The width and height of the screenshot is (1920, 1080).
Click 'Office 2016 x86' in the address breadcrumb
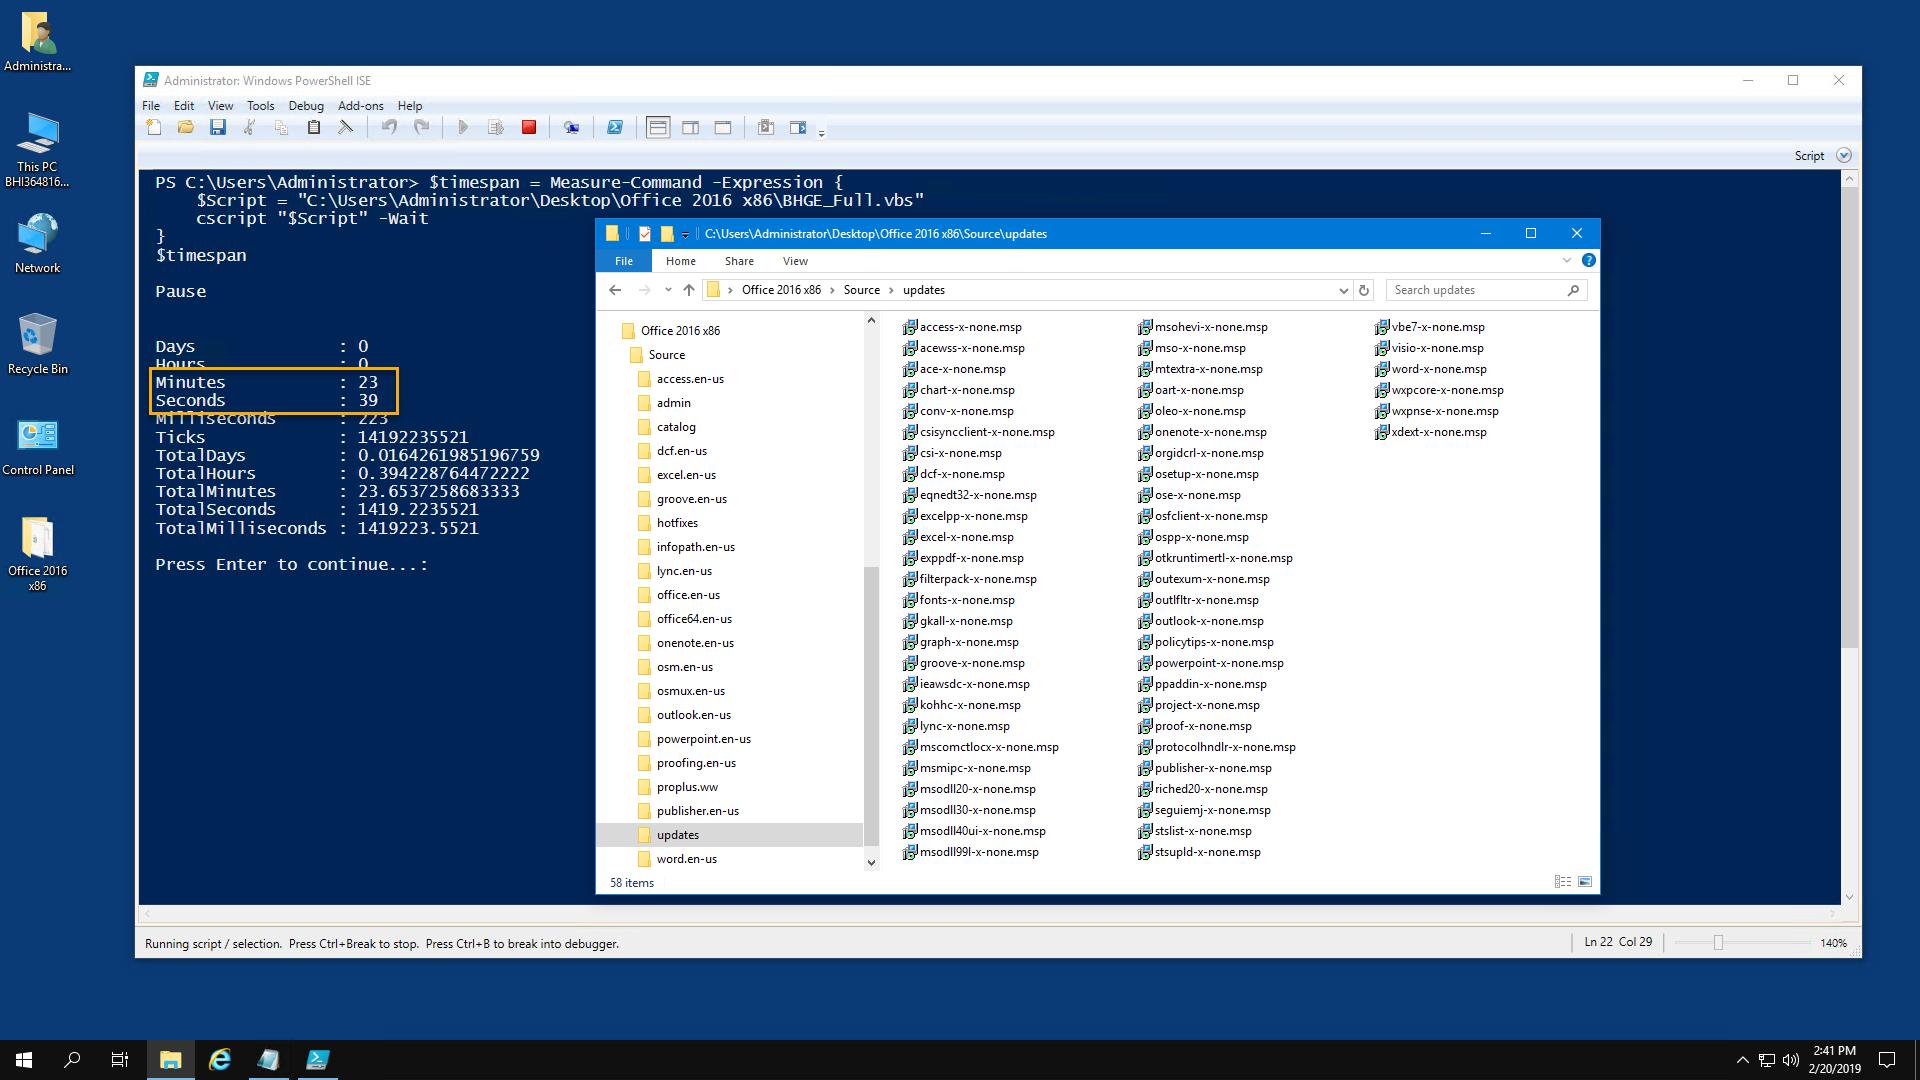(x=781, y=290)
